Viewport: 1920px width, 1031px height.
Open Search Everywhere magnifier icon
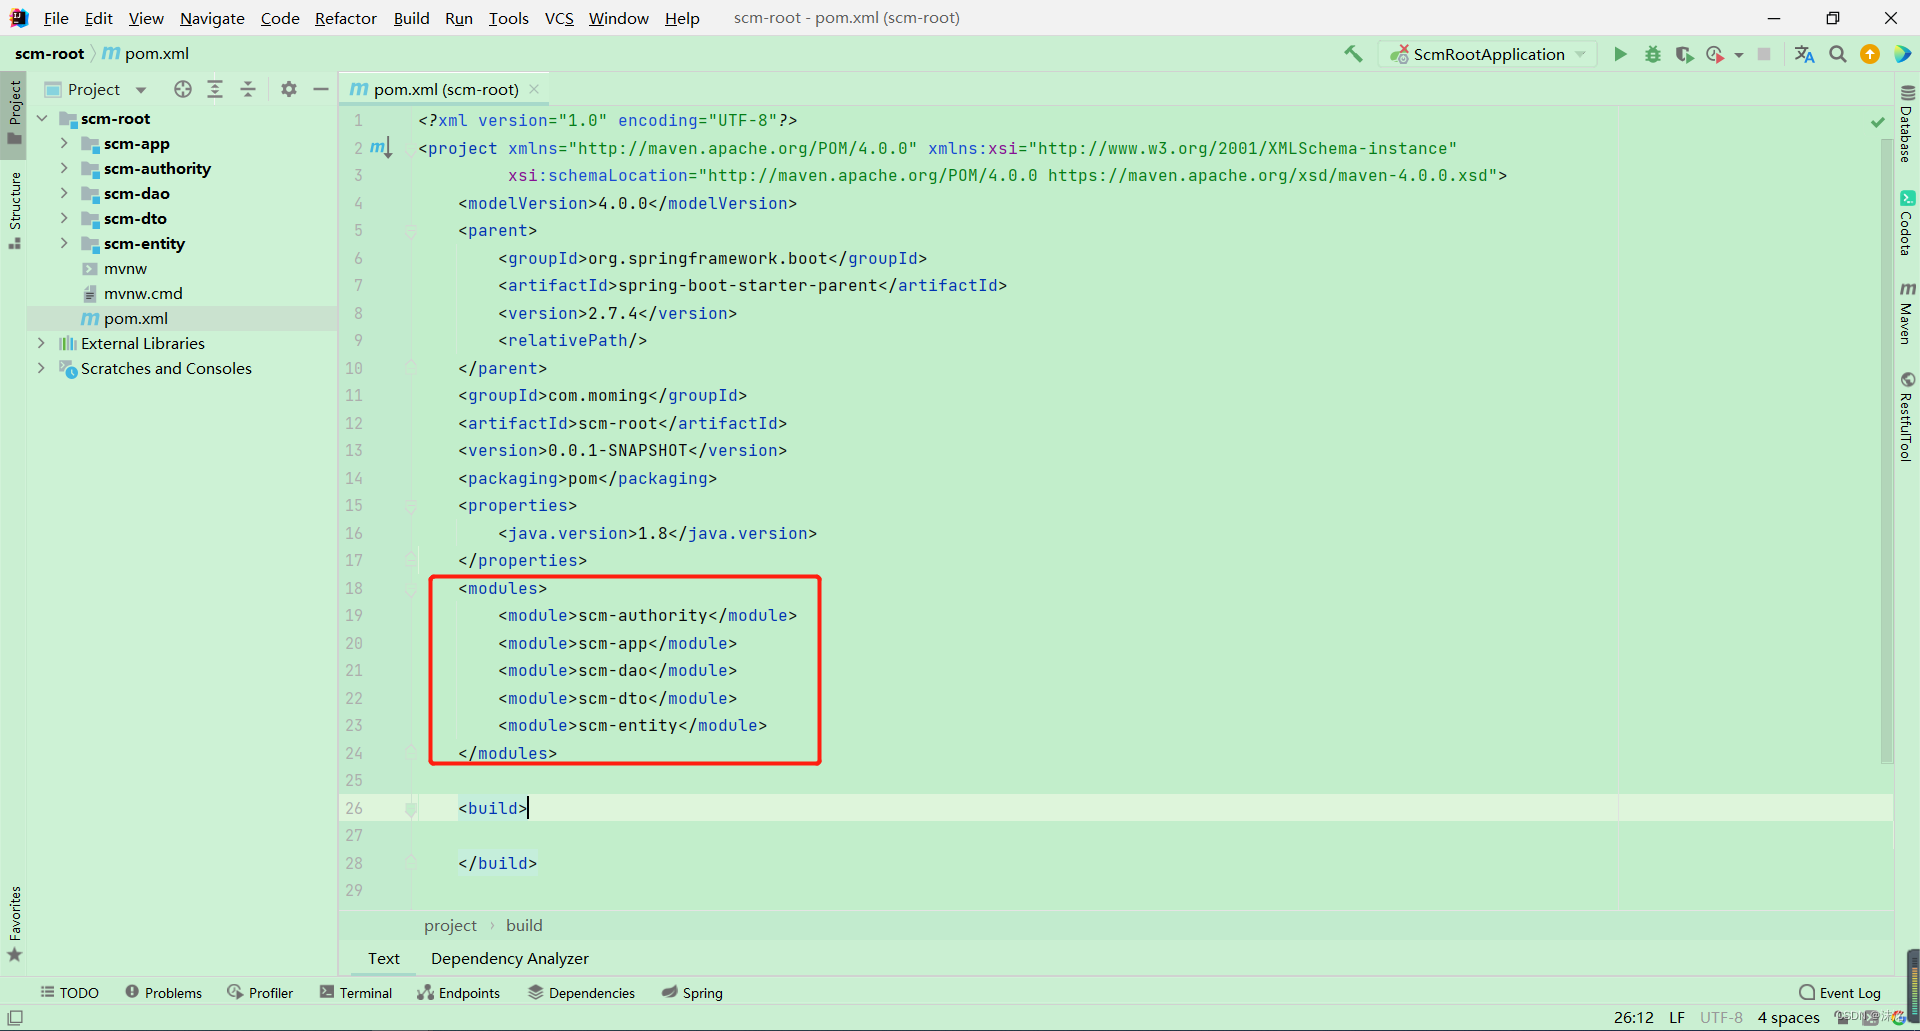pos(1838,54)
